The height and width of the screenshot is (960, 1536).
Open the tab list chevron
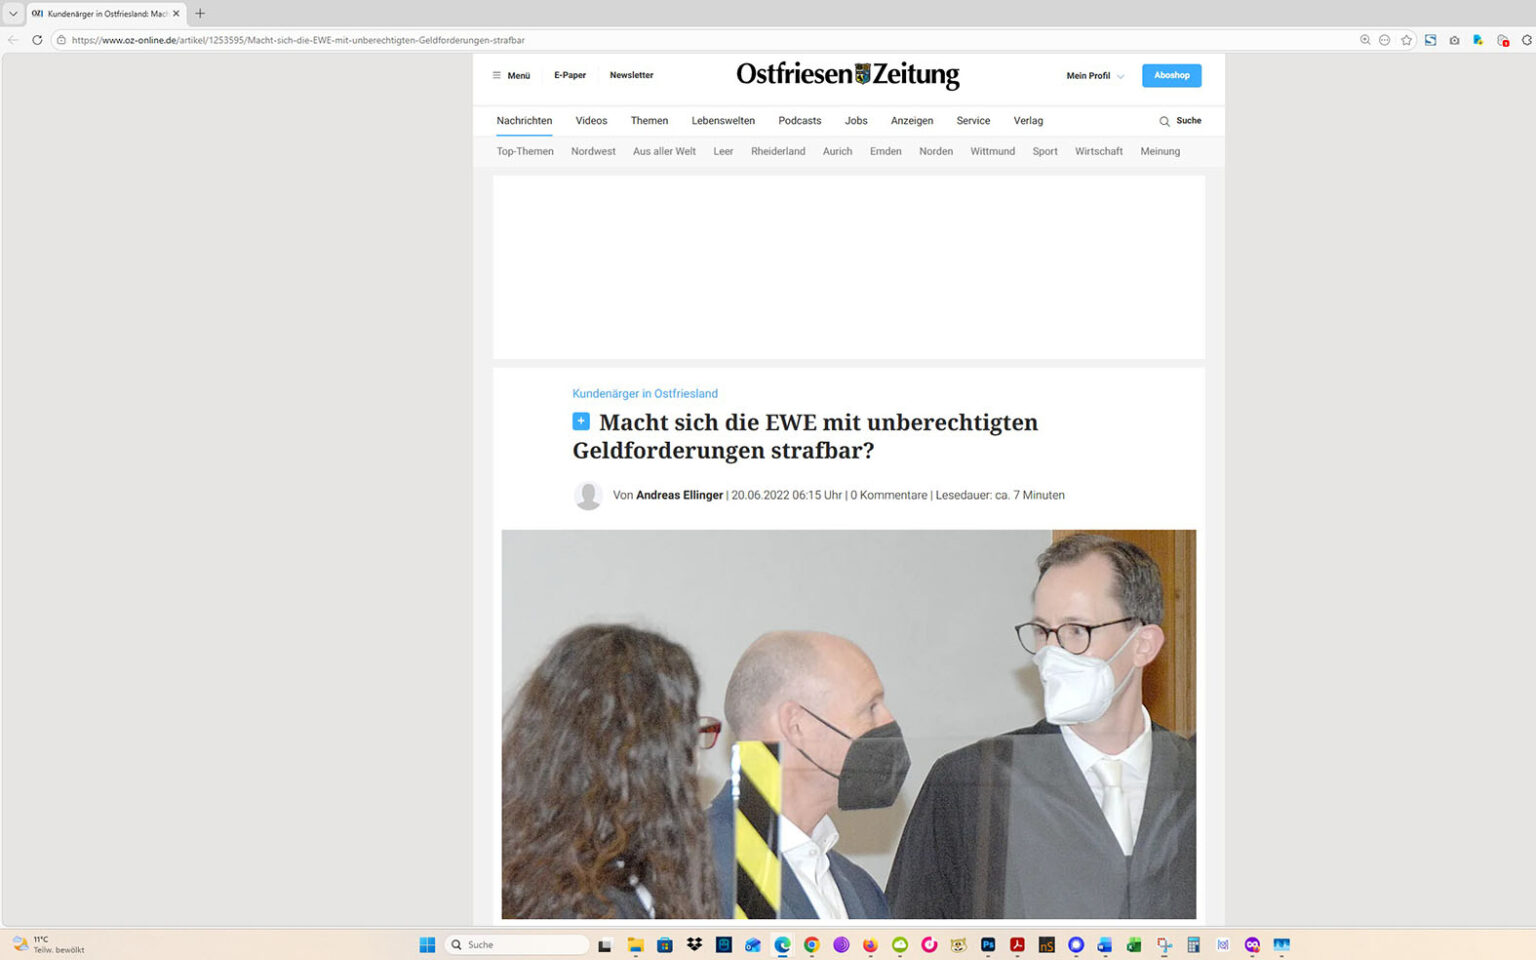[11, 14]
